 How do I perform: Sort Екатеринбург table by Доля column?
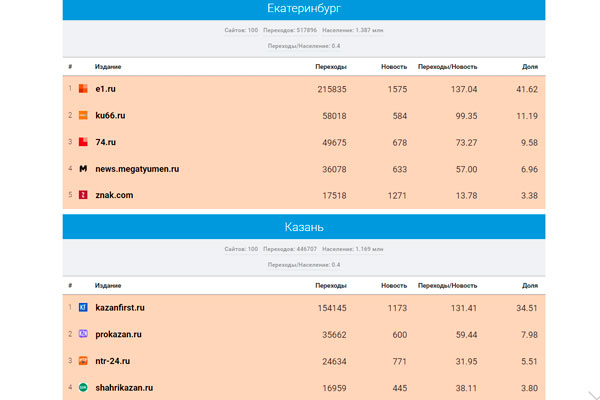point(530,66)
